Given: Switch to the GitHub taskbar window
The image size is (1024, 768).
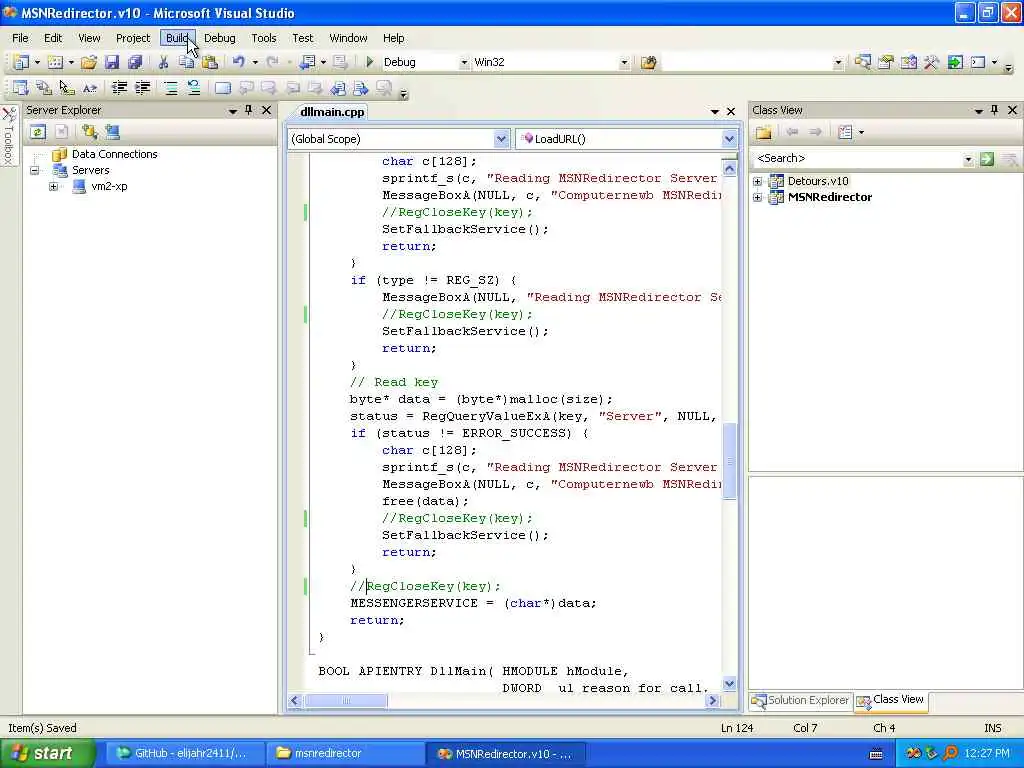Looking at the screenshot, I should (x=183, y=753).
